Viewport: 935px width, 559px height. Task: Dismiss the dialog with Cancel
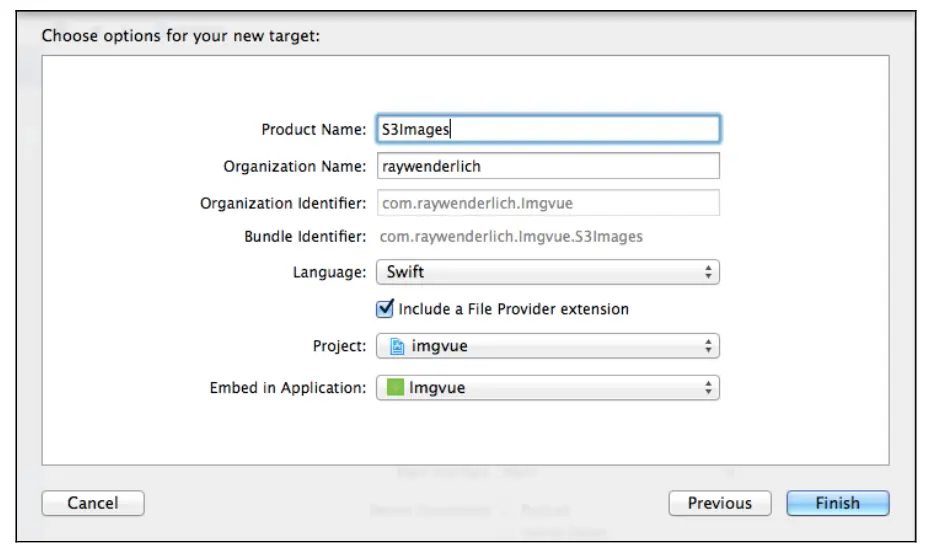92,503
